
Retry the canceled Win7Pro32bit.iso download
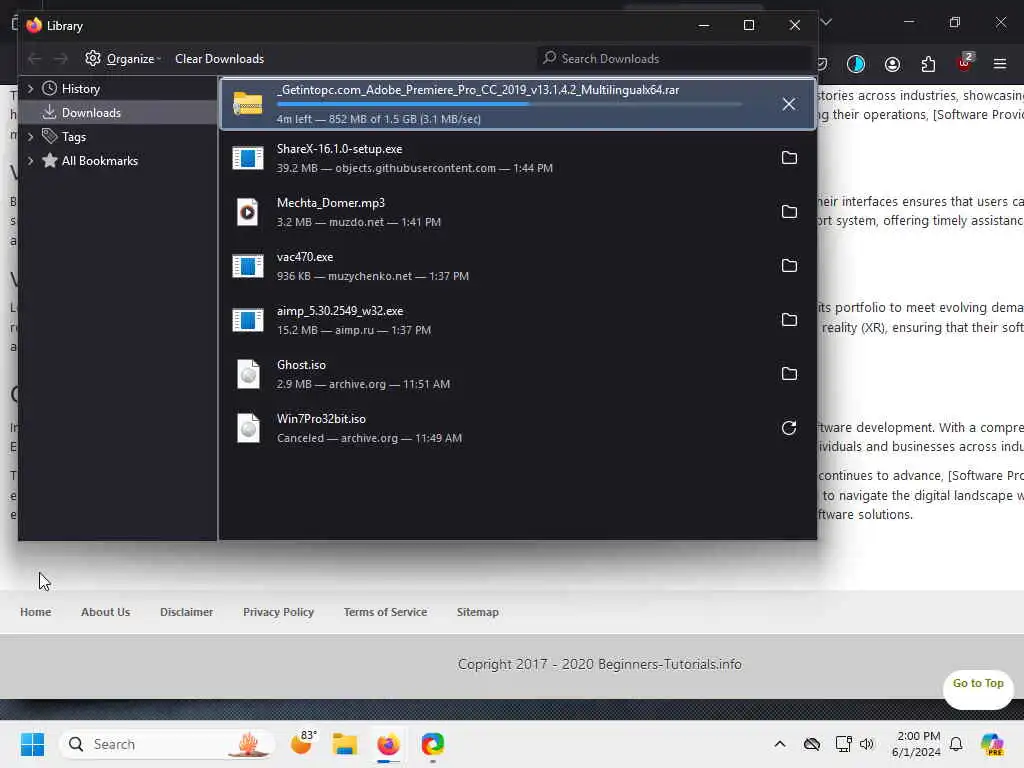(x=789, y=428)
